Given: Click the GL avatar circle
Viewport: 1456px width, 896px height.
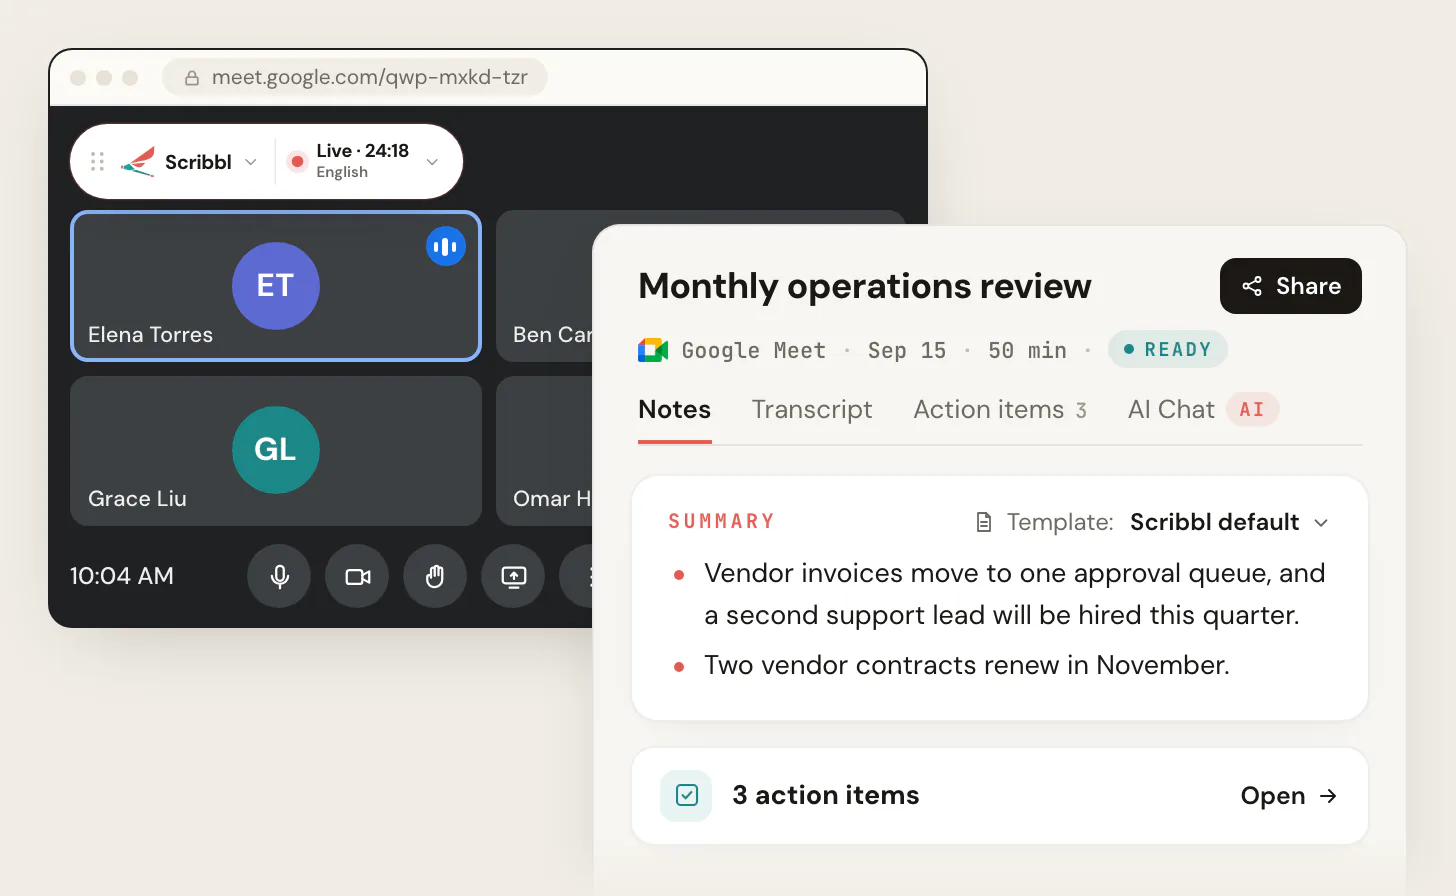Looking at the screenshot, I should (276, 450).
